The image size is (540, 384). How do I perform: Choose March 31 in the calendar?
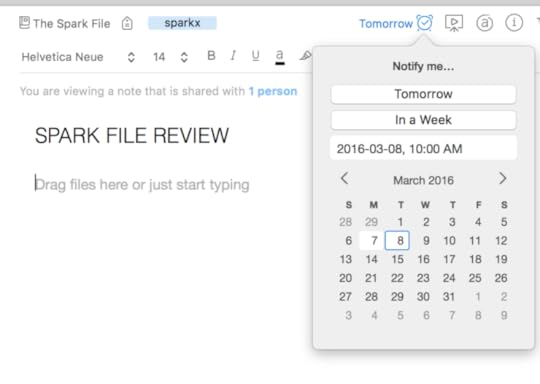[x=449, y=297]
